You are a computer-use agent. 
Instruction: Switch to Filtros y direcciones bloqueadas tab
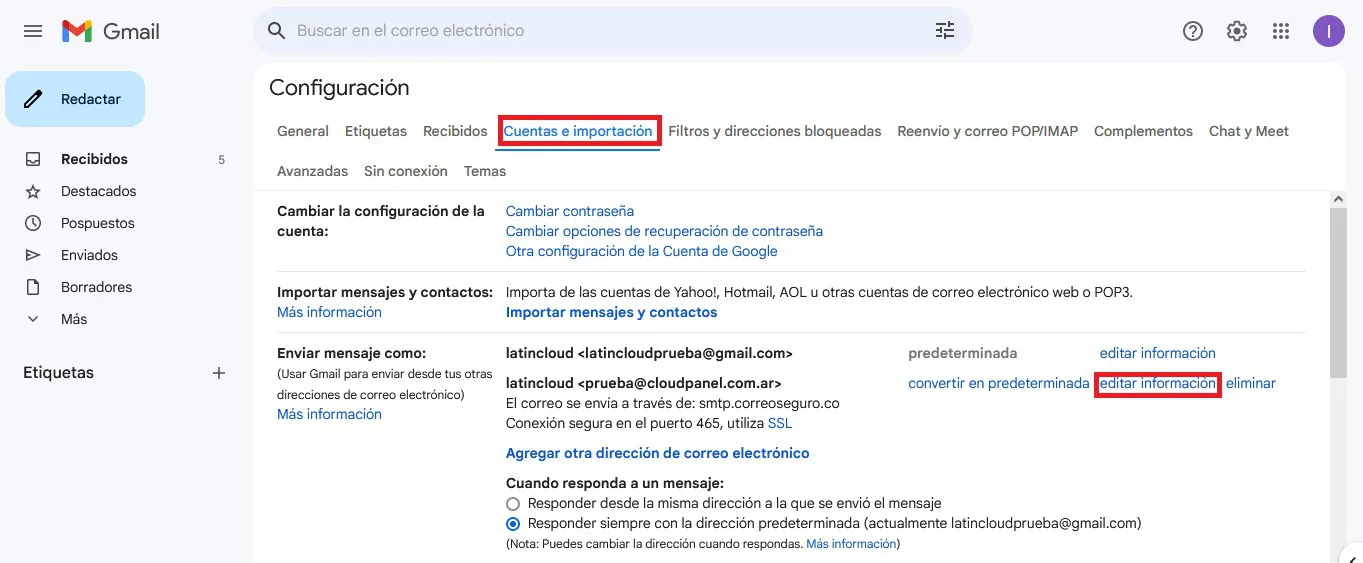click(774, 131)
